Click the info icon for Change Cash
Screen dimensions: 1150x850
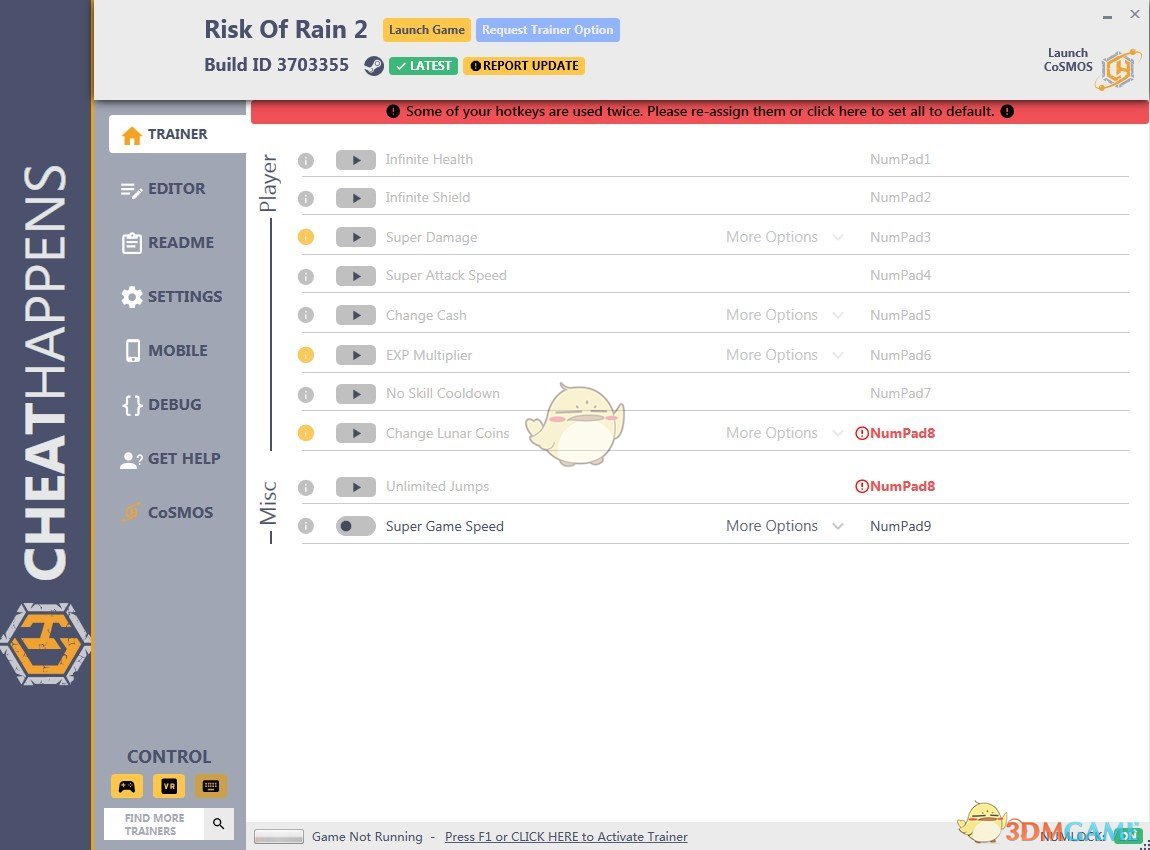306,315
